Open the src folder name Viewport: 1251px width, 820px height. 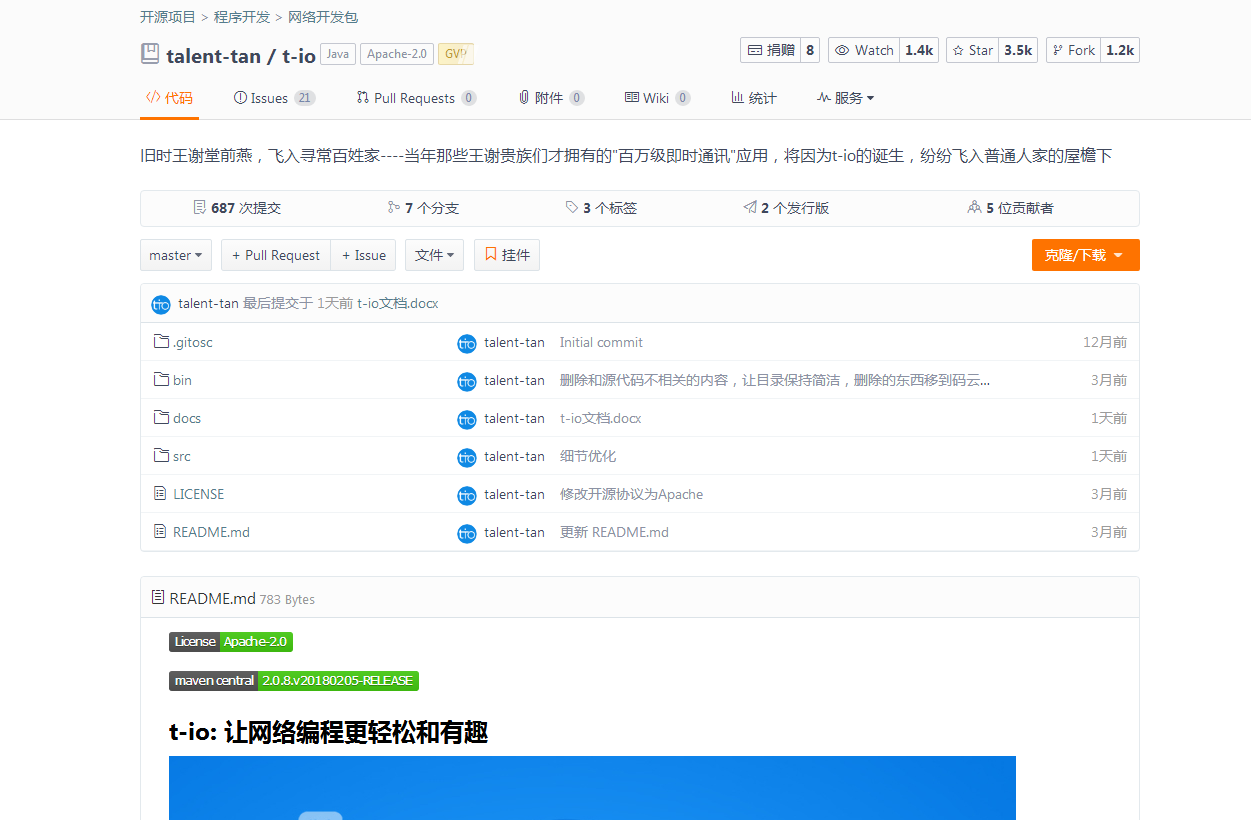pos(182,456)
